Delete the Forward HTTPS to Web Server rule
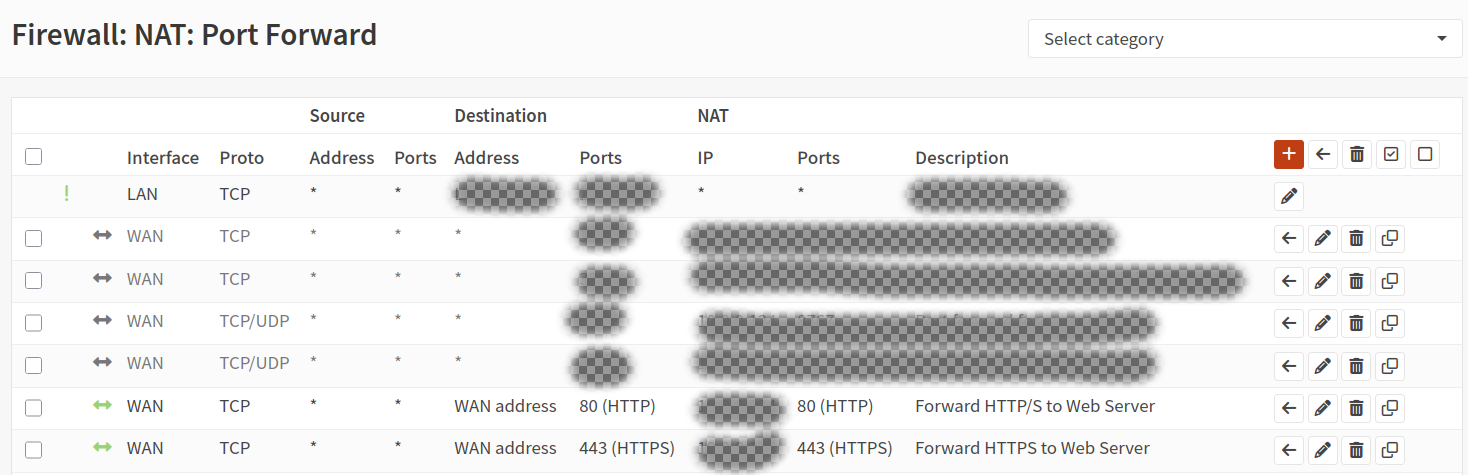This screenshot has height=475, width=1468. 1356,449
